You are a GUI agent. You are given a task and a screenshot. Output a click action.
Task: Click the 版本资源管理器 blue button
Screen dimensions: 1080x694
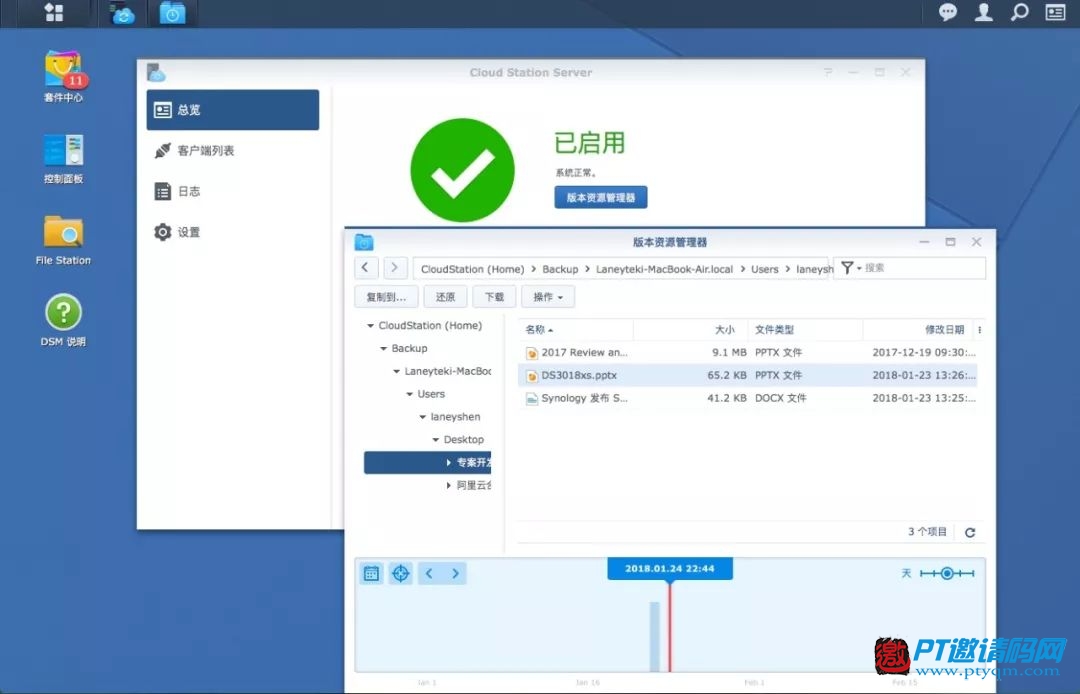(601, 198)
